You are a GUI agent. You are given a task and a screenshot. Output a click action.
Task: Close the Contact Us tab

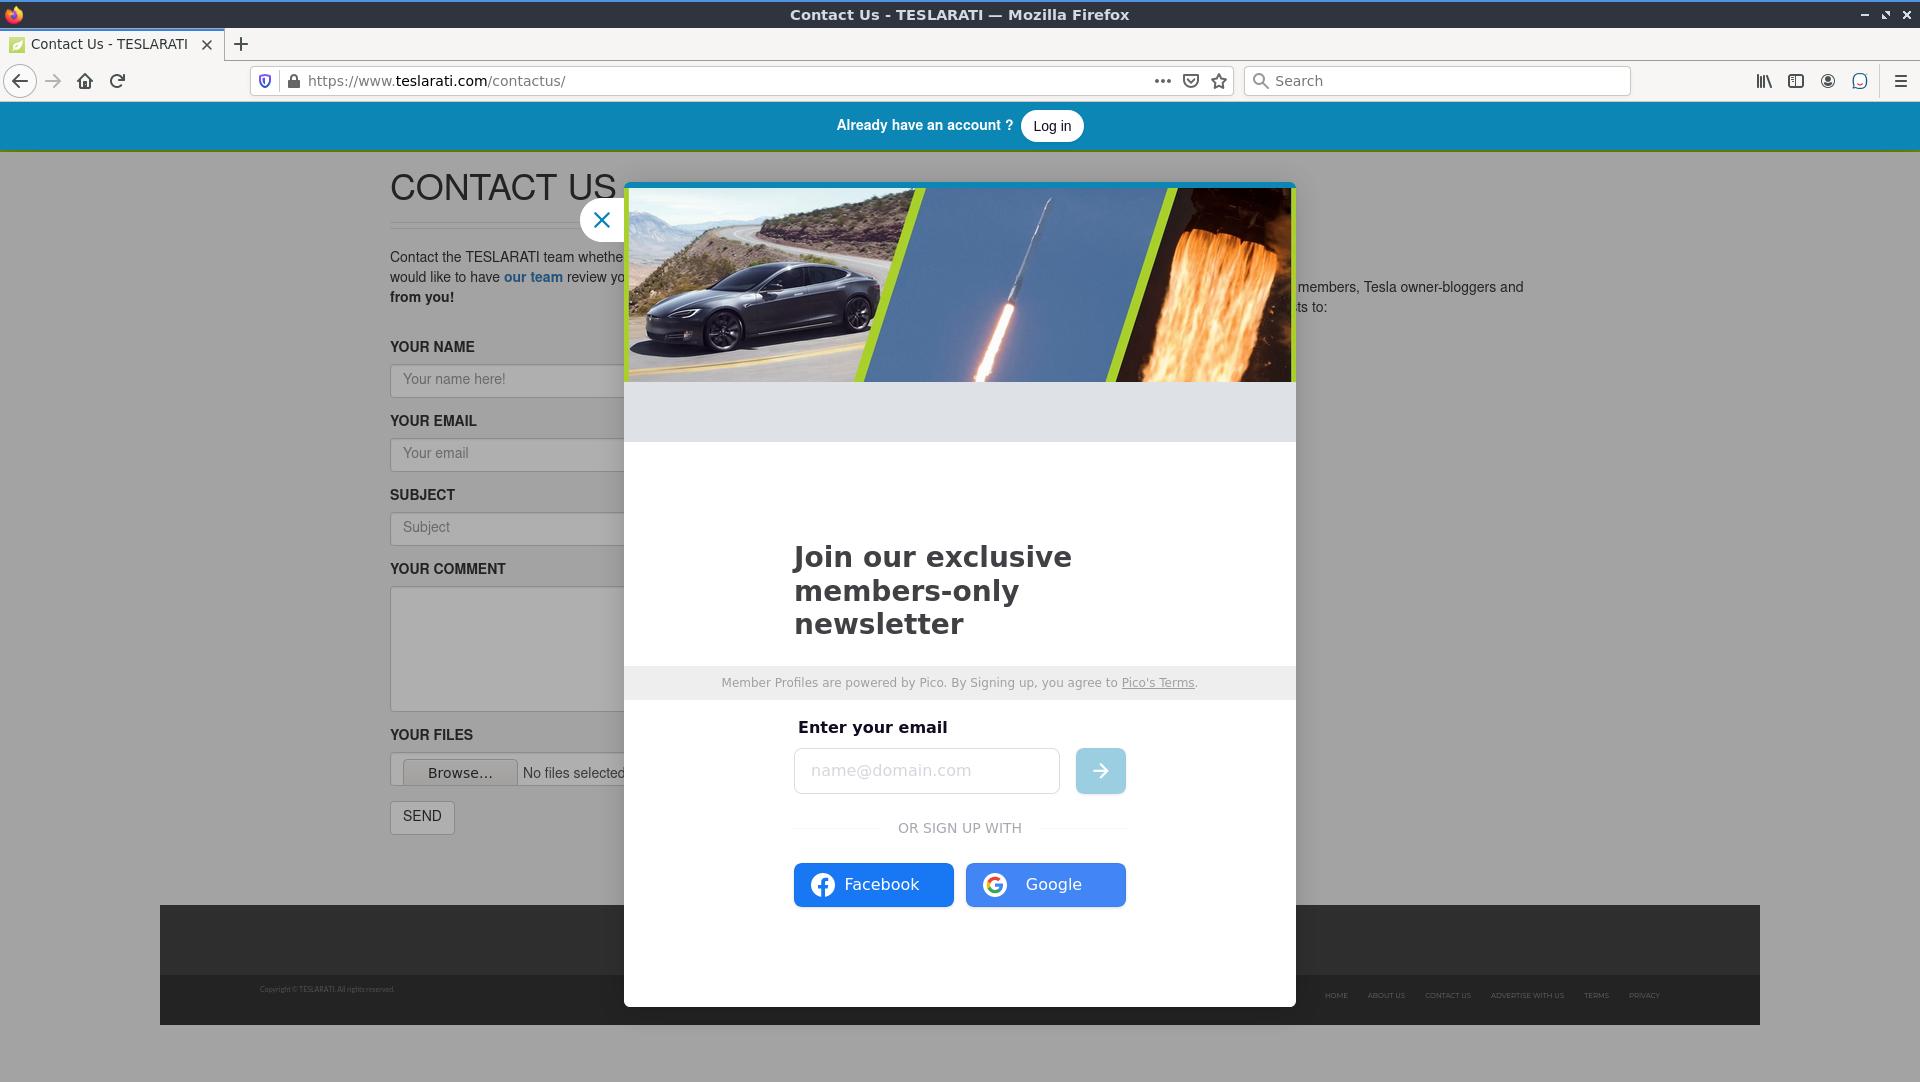coord(207,44)
